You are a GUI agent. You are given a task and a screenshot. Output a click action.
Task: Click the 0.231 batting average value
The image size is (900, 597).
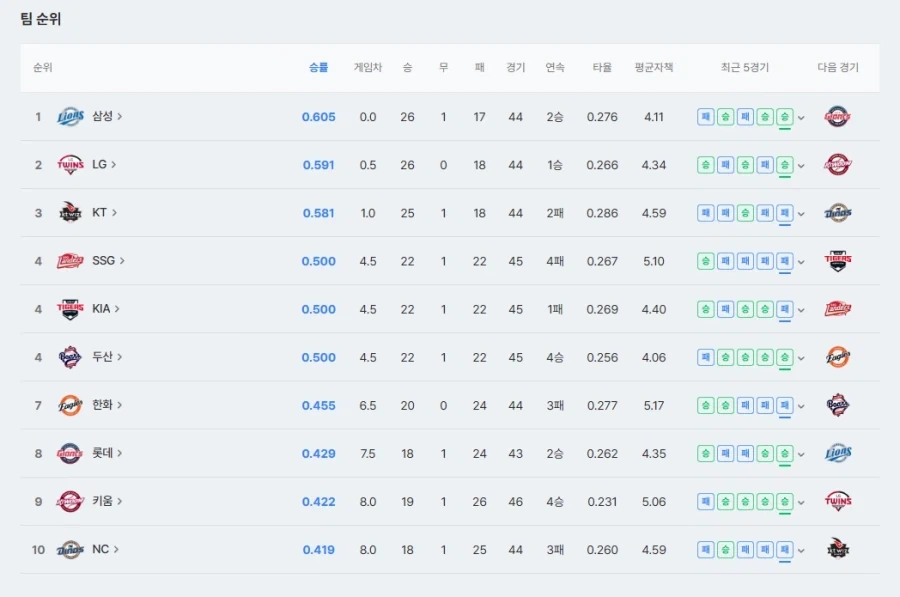pos(602,502)
